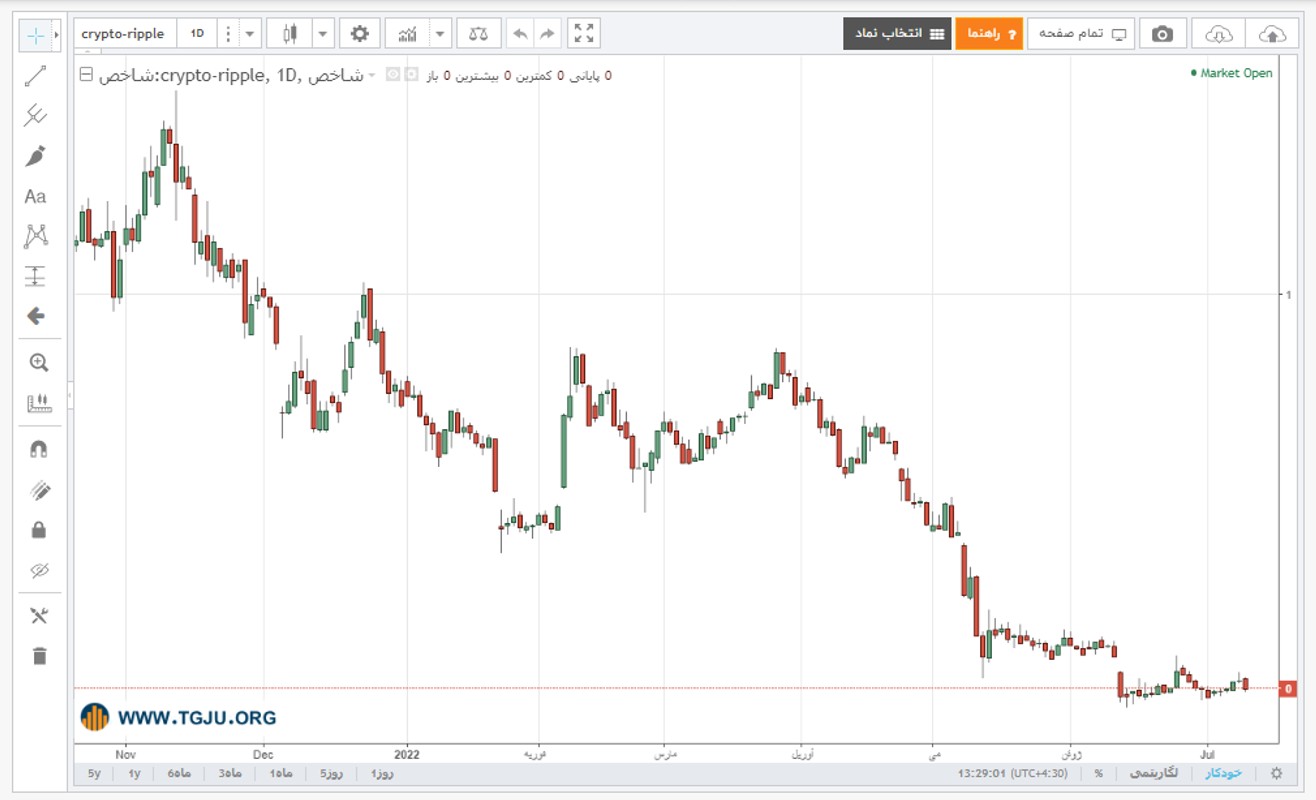
Task: Remove all drawings with trash icon
Action: click(39, 656)
